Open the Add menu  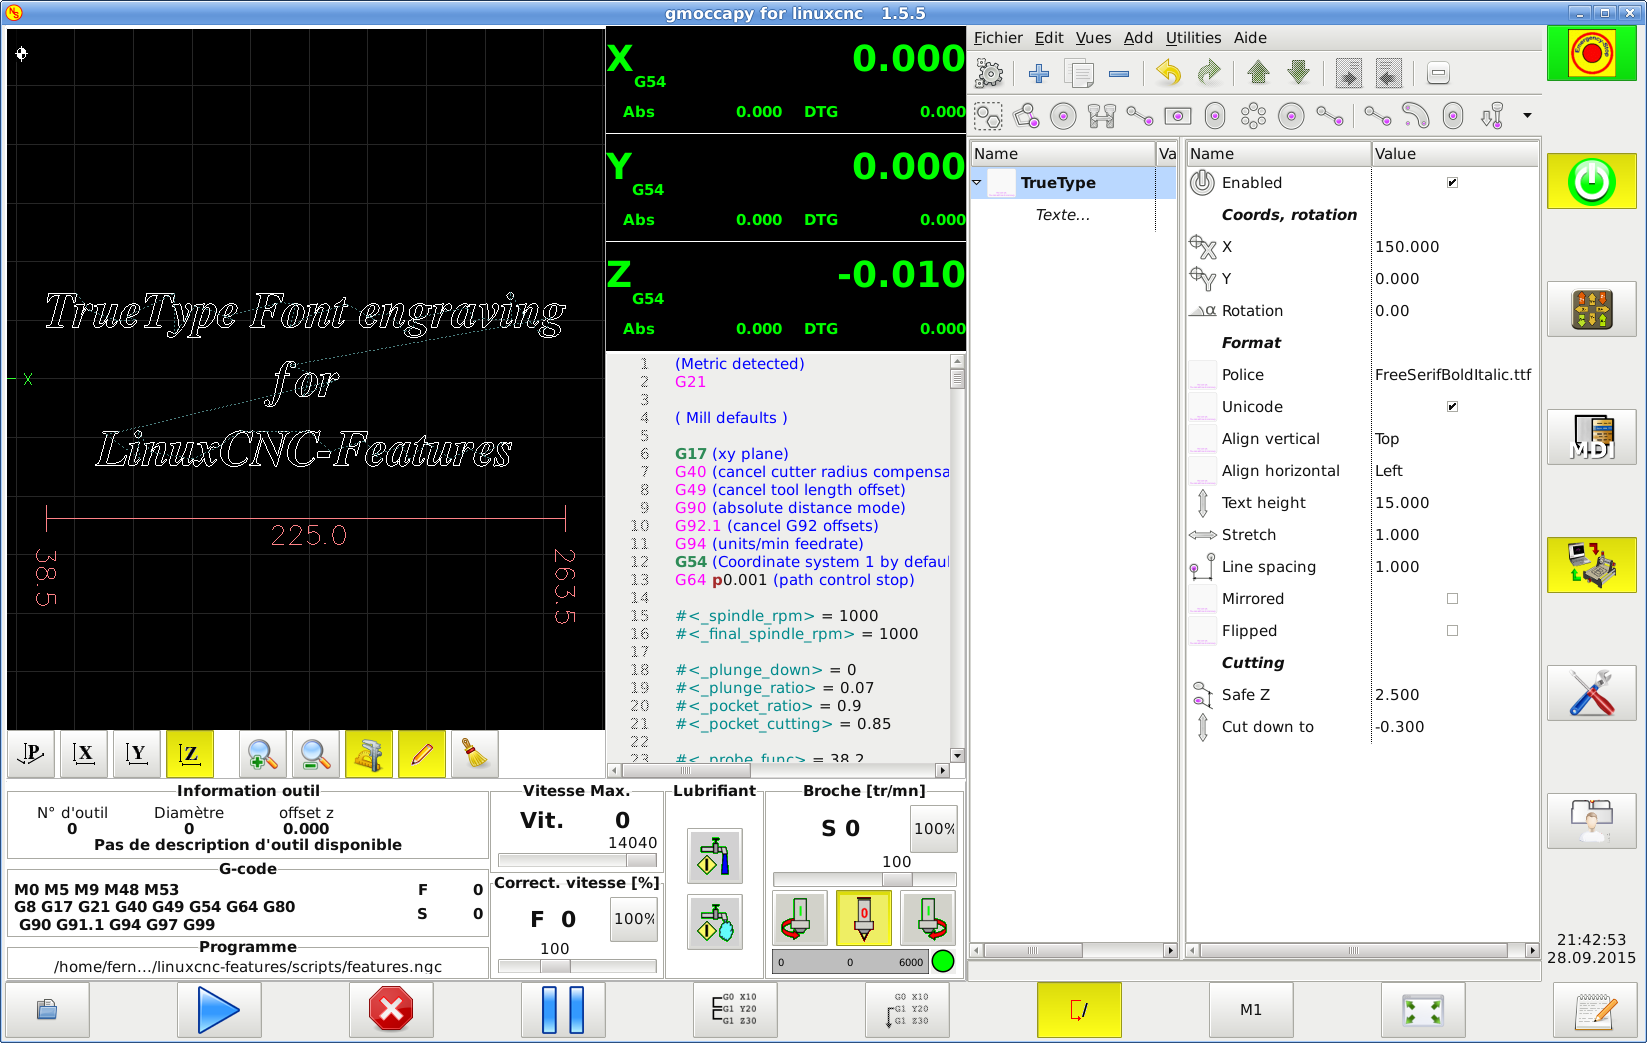click(1138, 38)
